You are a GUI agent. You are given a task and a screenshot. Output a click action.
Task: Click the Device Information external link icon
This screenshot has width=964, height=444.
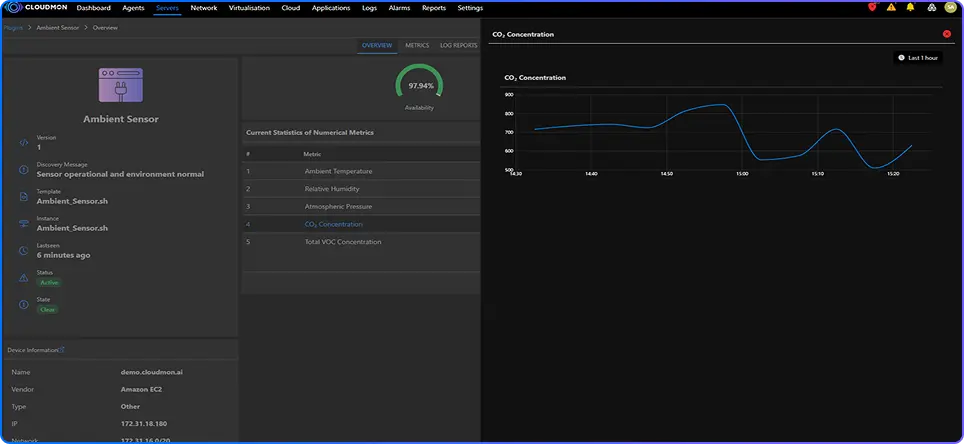pos(61,349)
